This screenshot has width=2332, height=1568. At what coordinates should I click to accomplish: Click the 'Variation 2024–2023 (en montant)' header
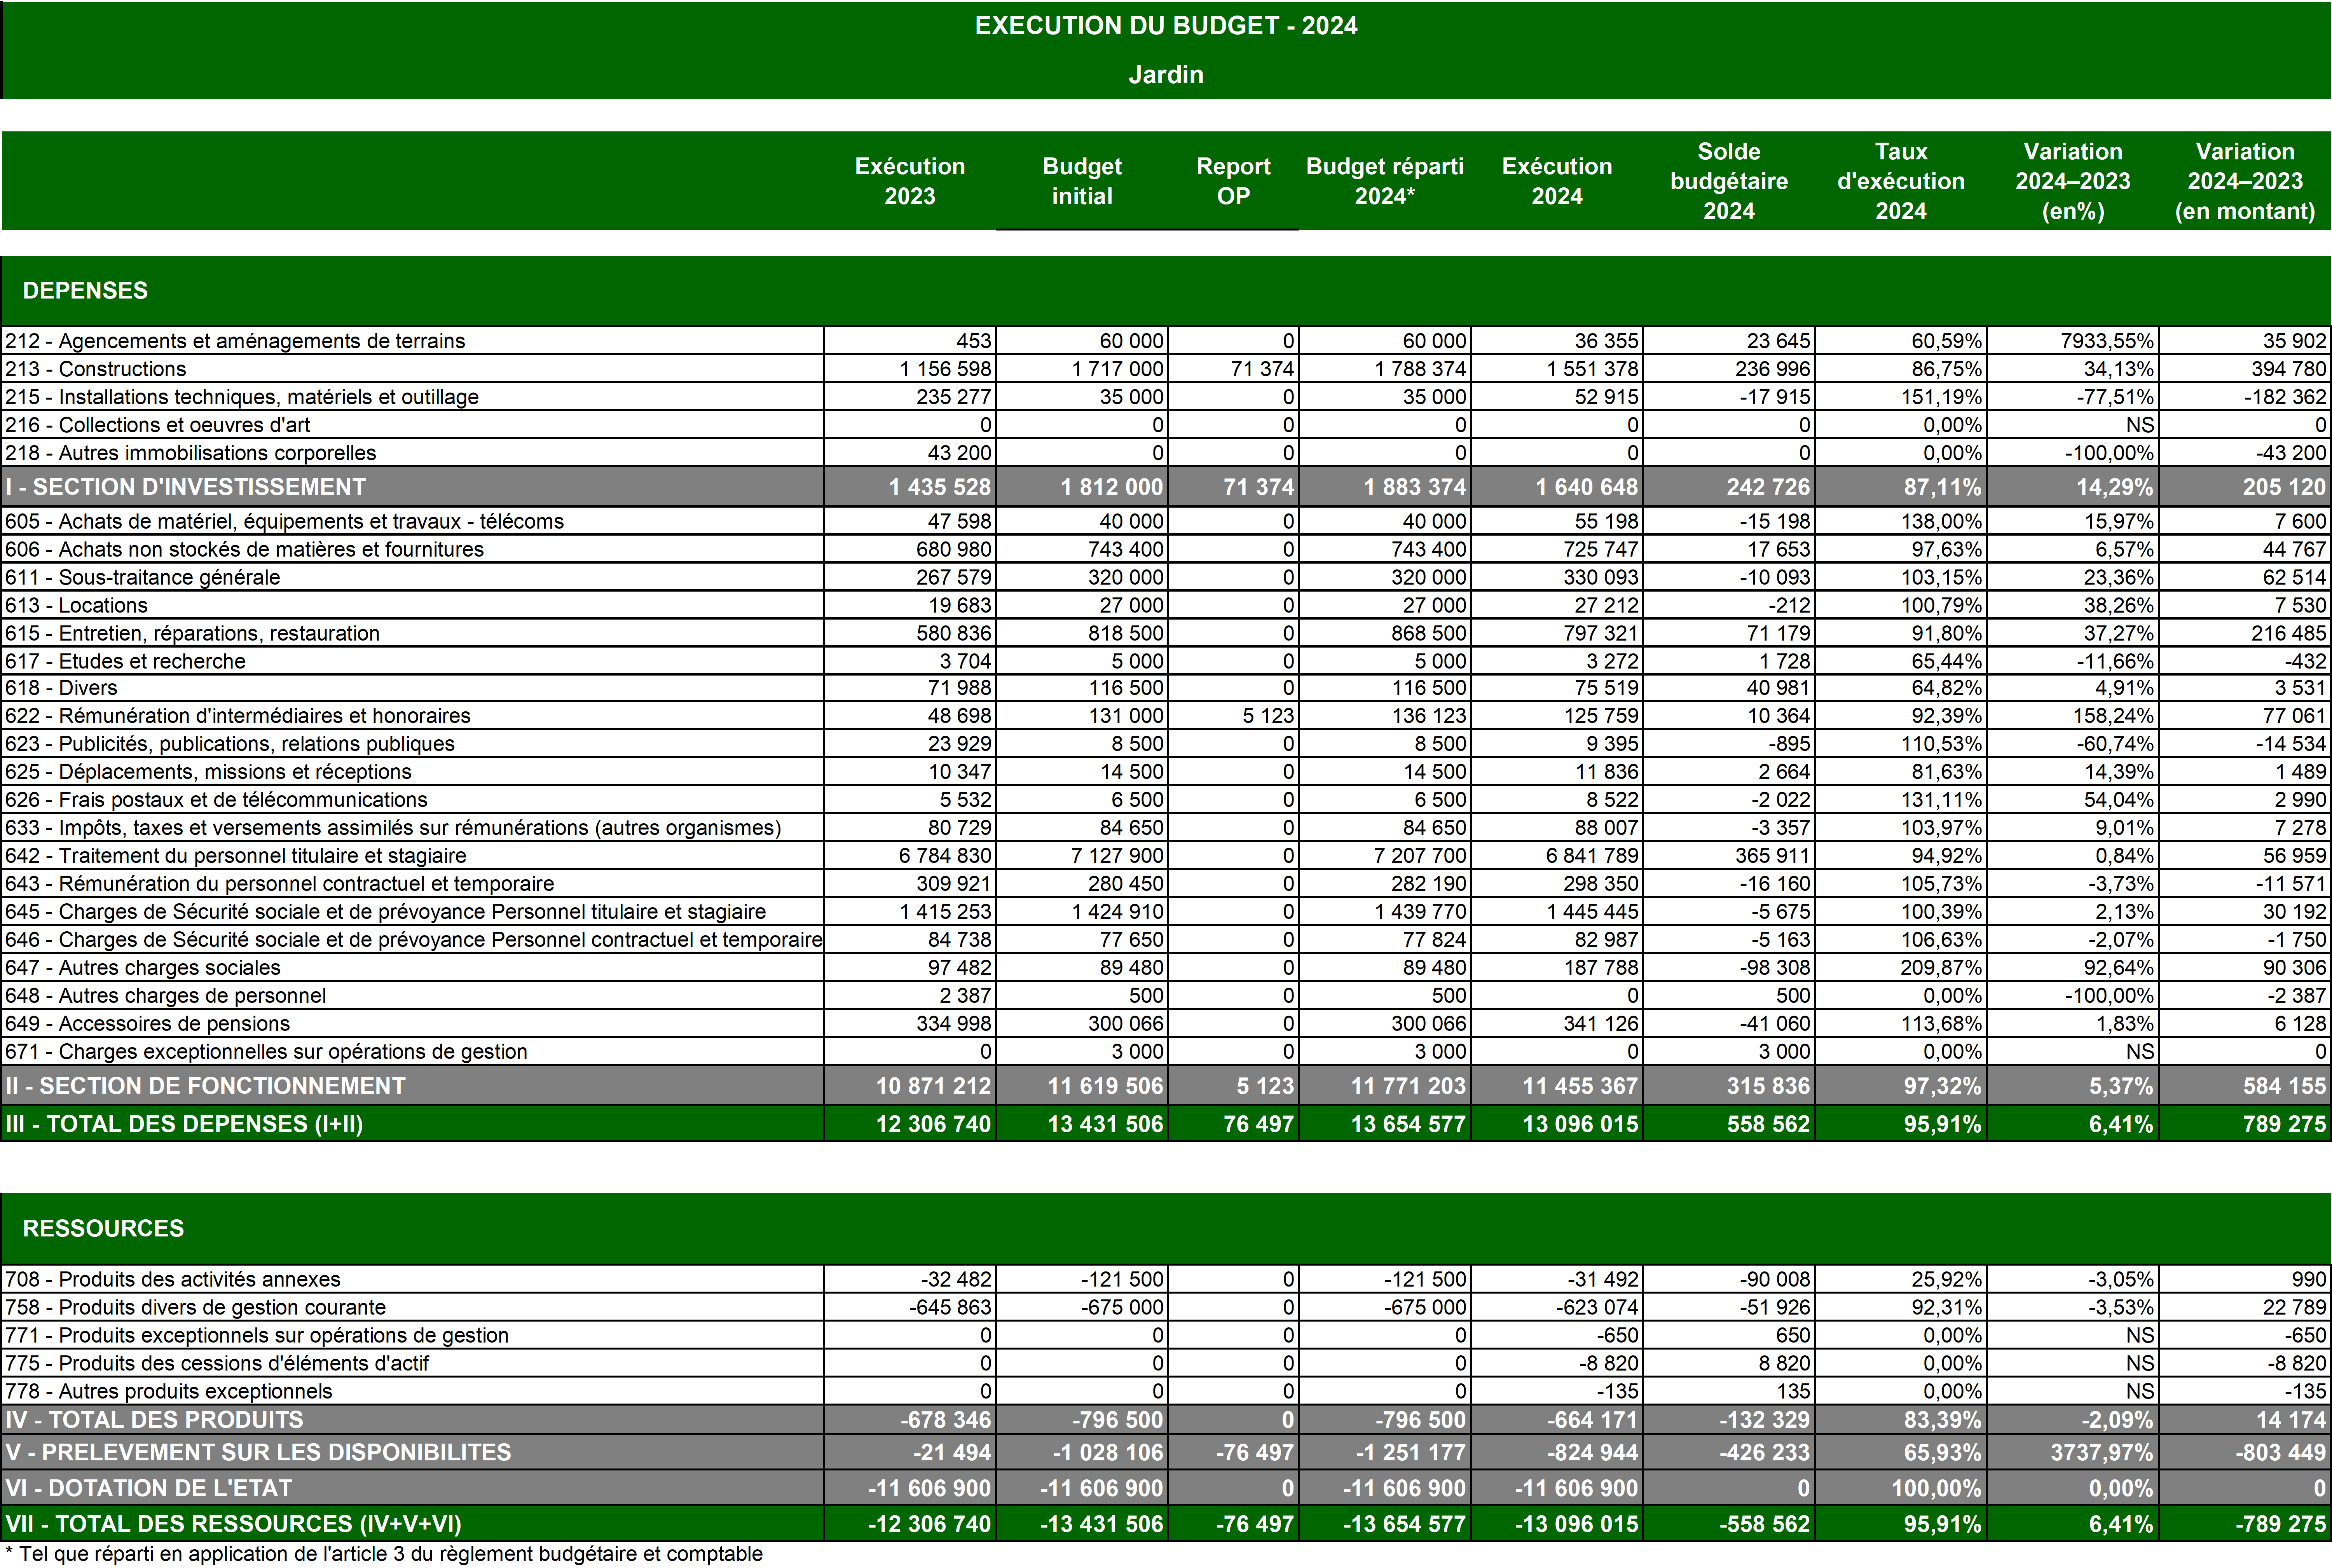point(2245,181)
